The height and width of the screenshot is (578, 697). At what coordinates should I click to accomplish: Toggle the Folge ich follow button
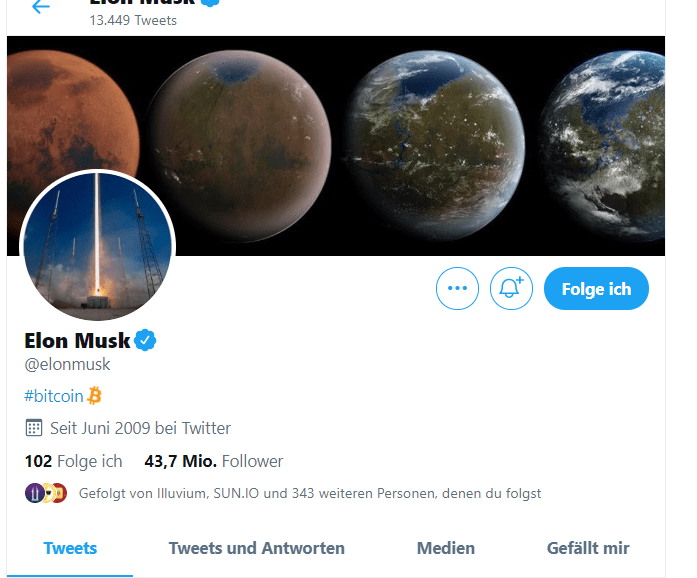click(596, 289)
